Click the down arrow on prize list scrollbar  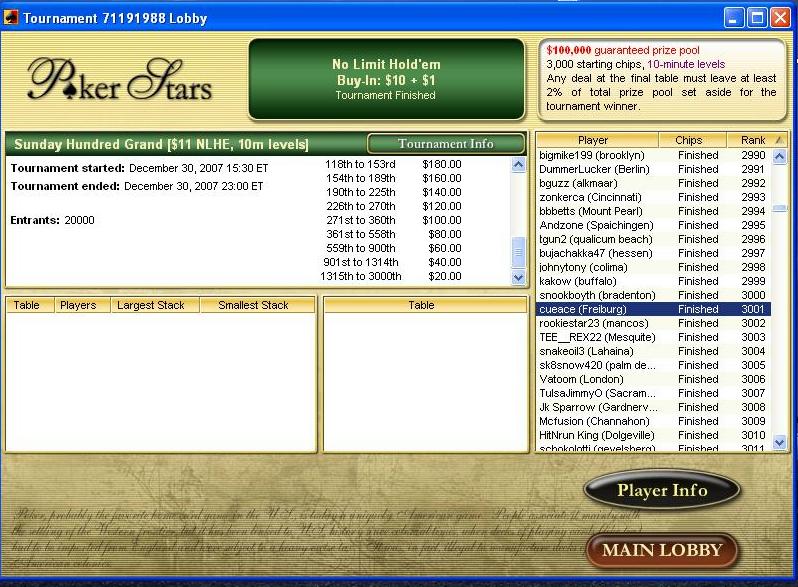[518, 277]
